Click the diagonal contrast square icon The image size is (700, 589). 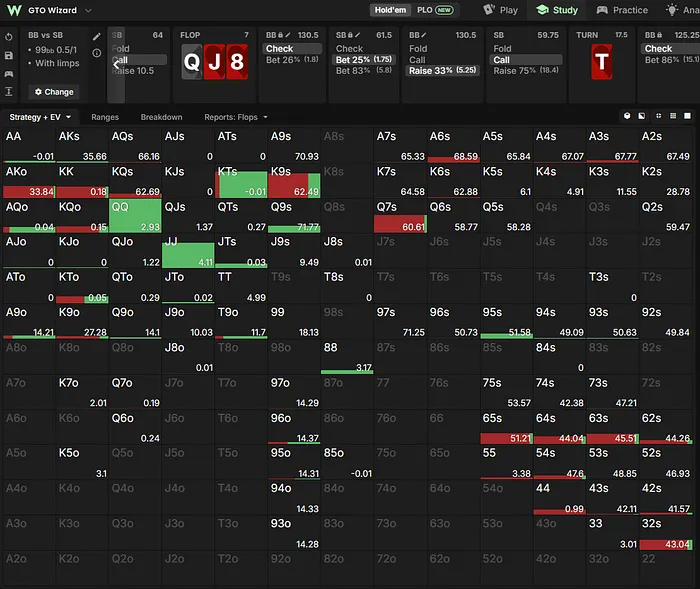(x=642, y=116)
